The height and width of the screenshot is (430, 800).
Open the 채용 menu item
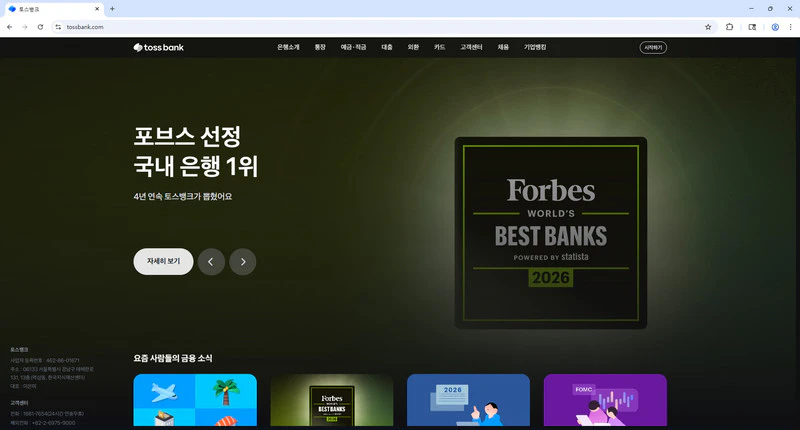(x=503, y=47)
